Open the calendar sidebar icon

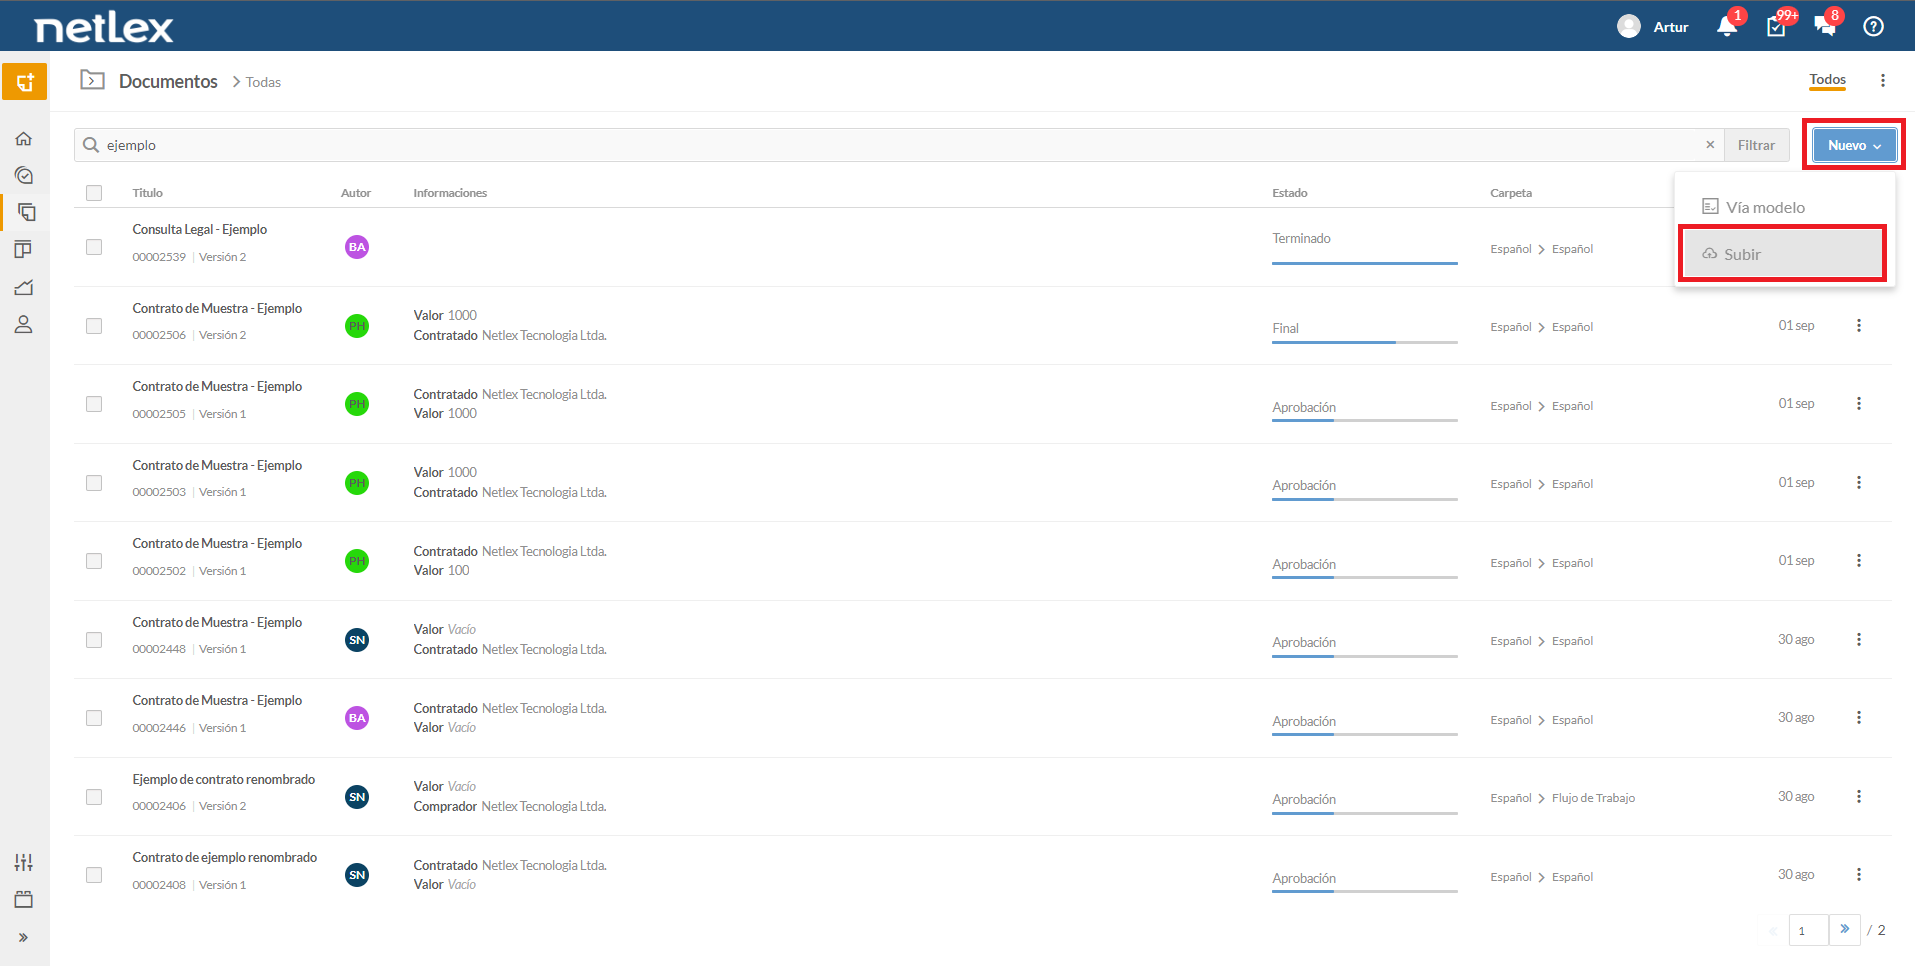point(24,899)
